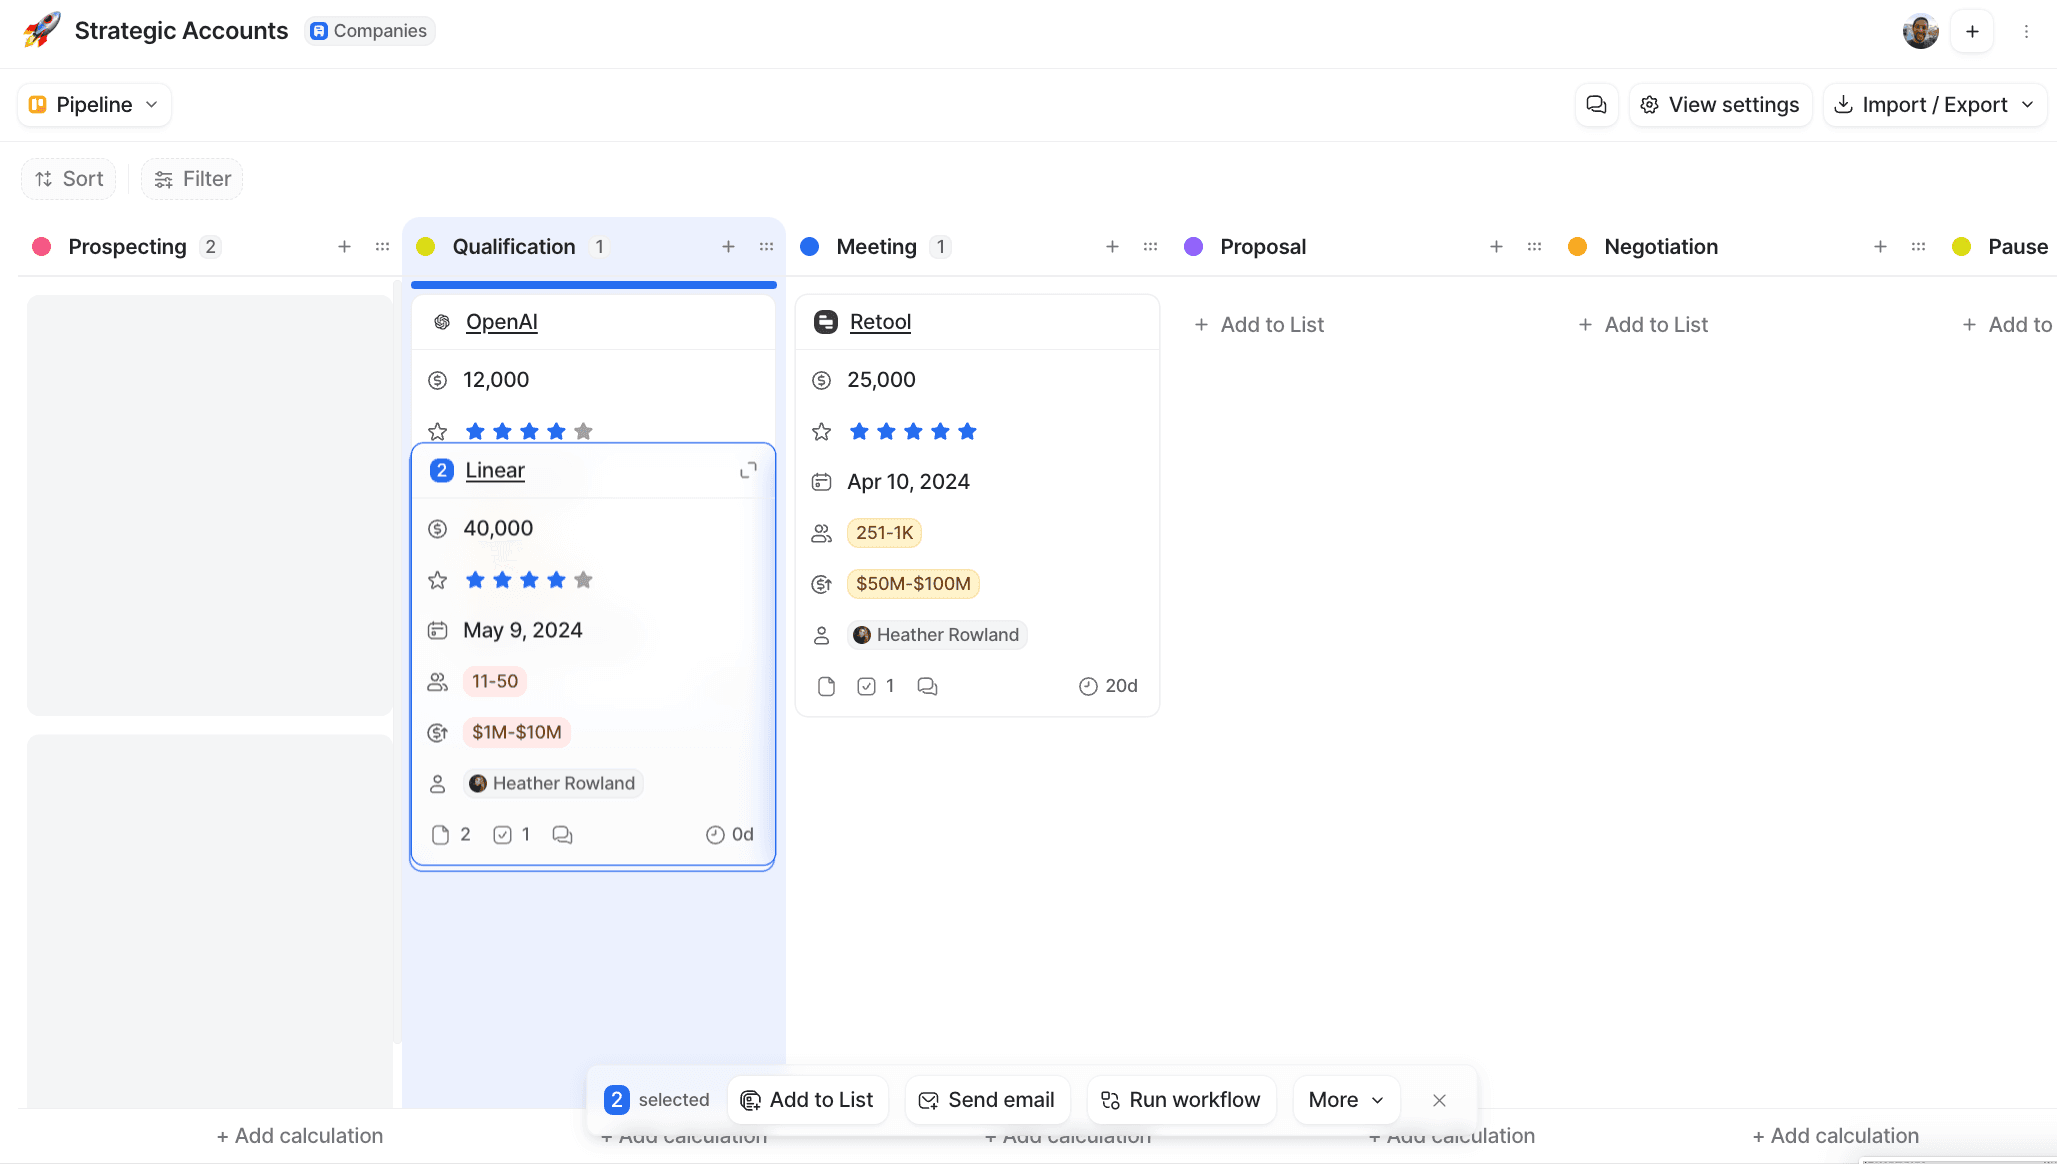Viewport: 2057px width, 1164px height.
Task: Click Heather Rowland on the Retool card
Action: tap(937, 635)
